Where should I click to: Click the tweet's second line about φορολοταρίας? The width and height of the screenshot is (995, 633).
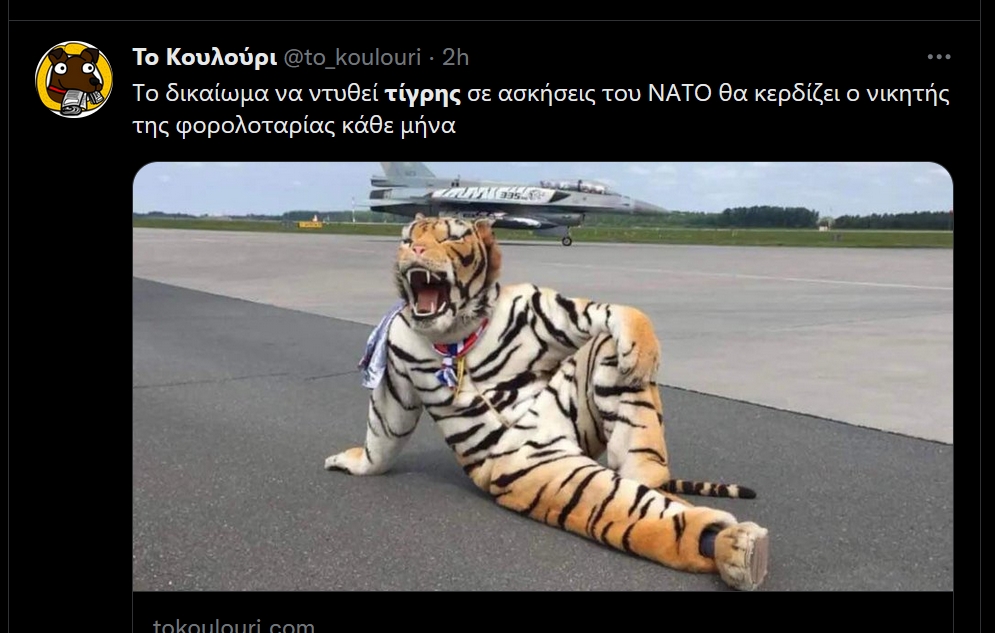(294, 126)
